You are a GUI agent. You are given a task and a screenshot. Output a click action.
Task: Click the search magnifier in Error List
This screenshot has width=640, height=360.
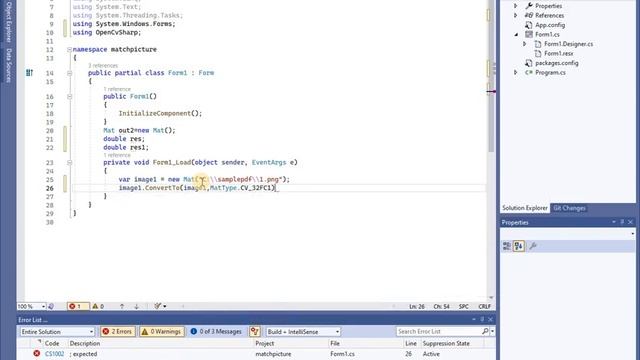pyautogui.click(x=485, y=331)
